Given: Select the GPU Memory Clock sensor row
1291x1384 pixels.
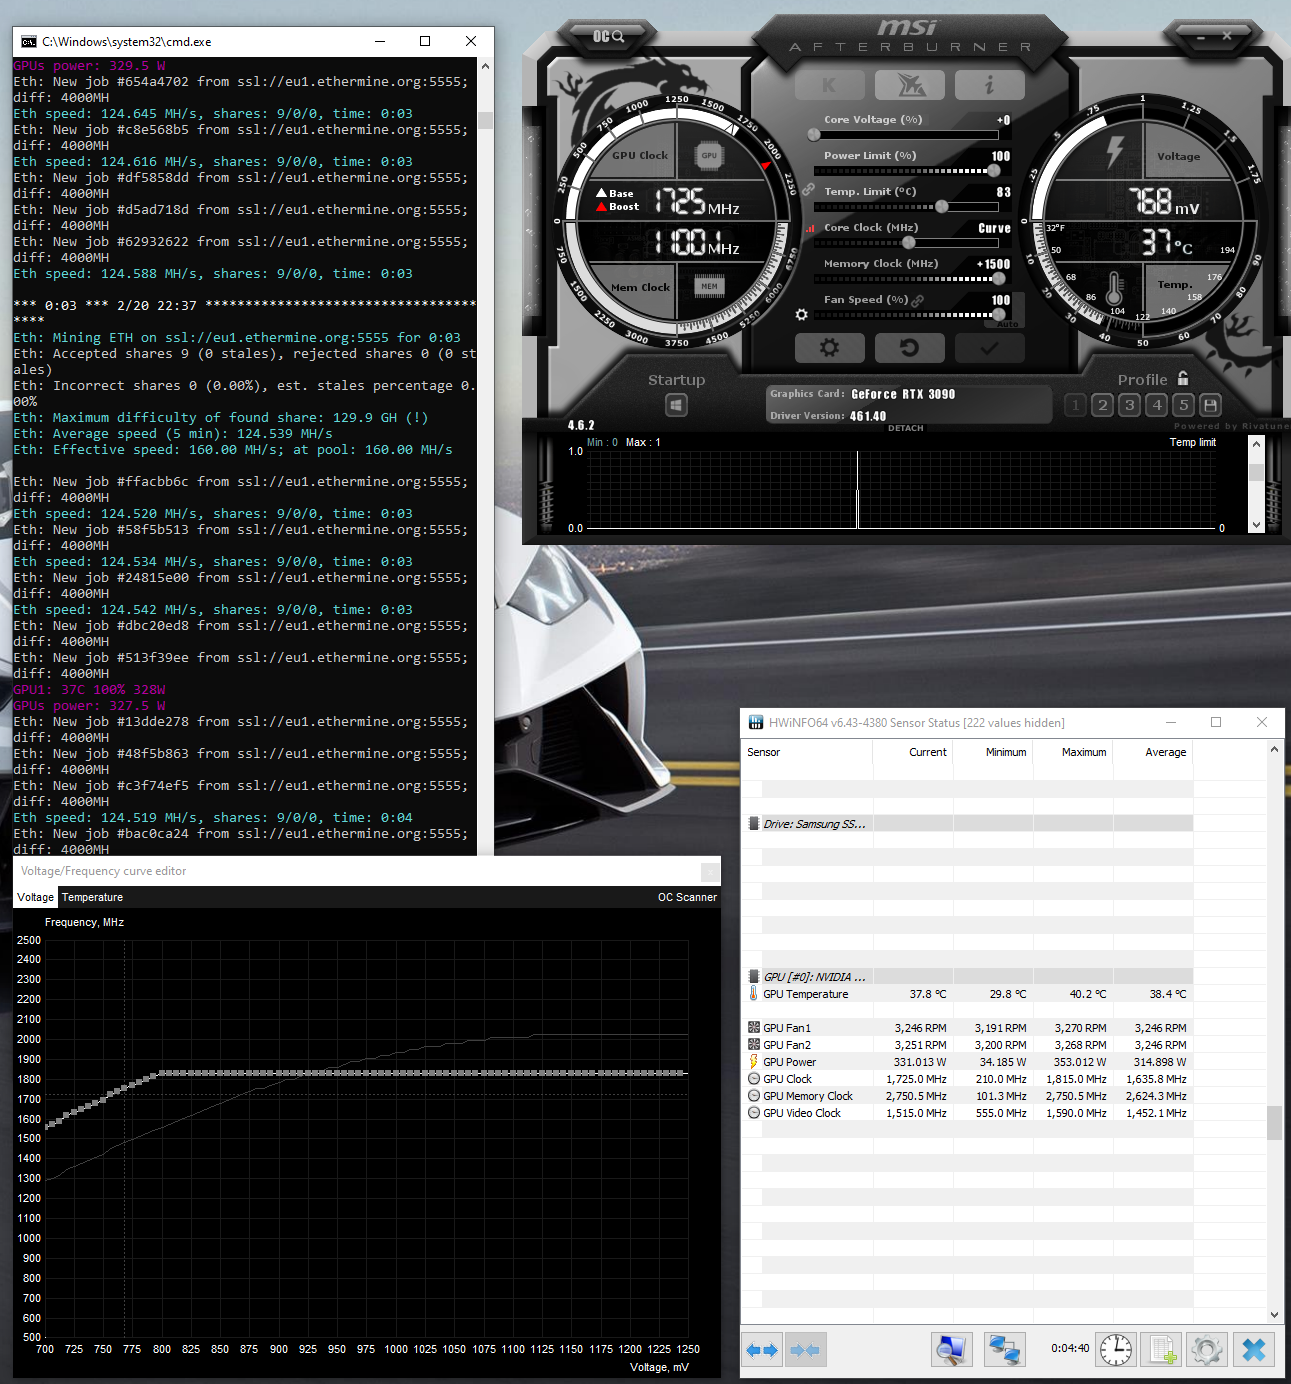Looking at the screenshot, I should point(967,1096).
